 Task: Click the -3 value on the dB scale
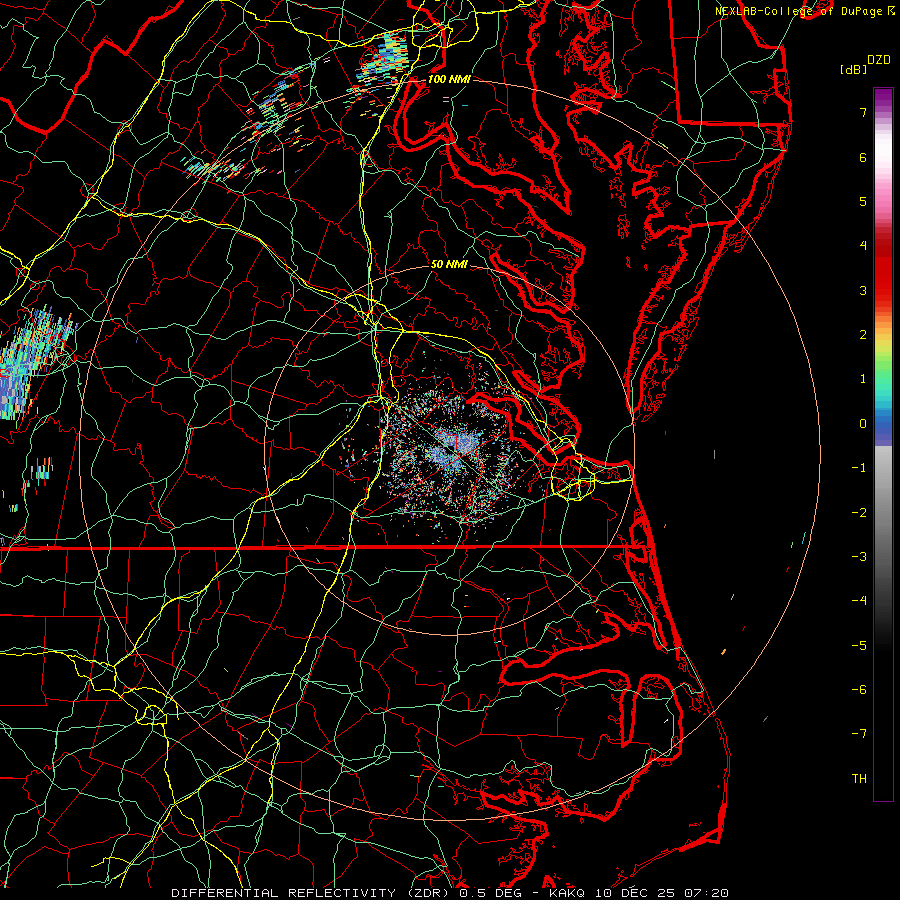tap(859, 557)
